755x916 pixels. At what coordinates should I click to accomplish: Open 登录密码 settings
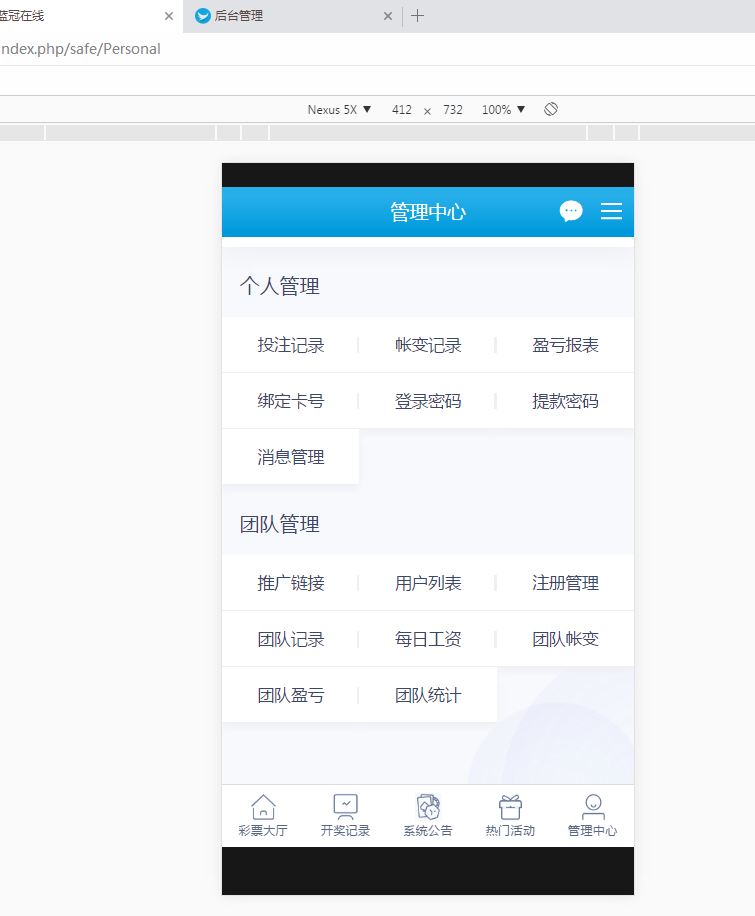[428, 401]
